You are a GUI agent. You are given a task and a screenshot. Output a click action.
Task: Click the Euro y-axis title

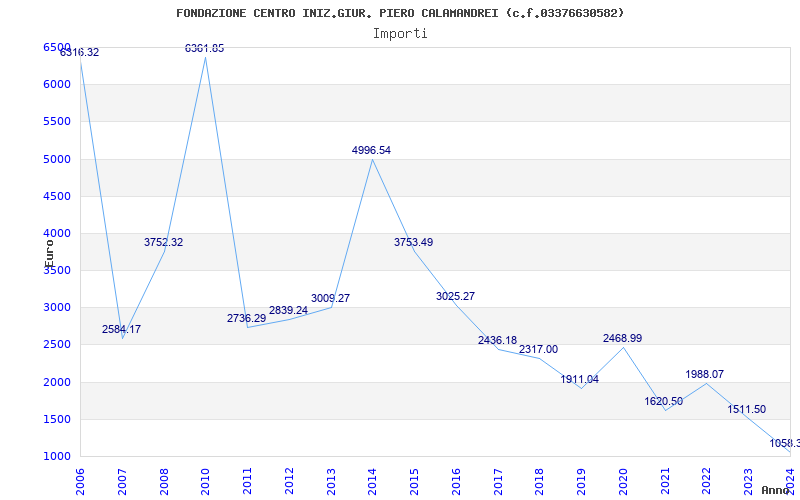tap(49, 254)
